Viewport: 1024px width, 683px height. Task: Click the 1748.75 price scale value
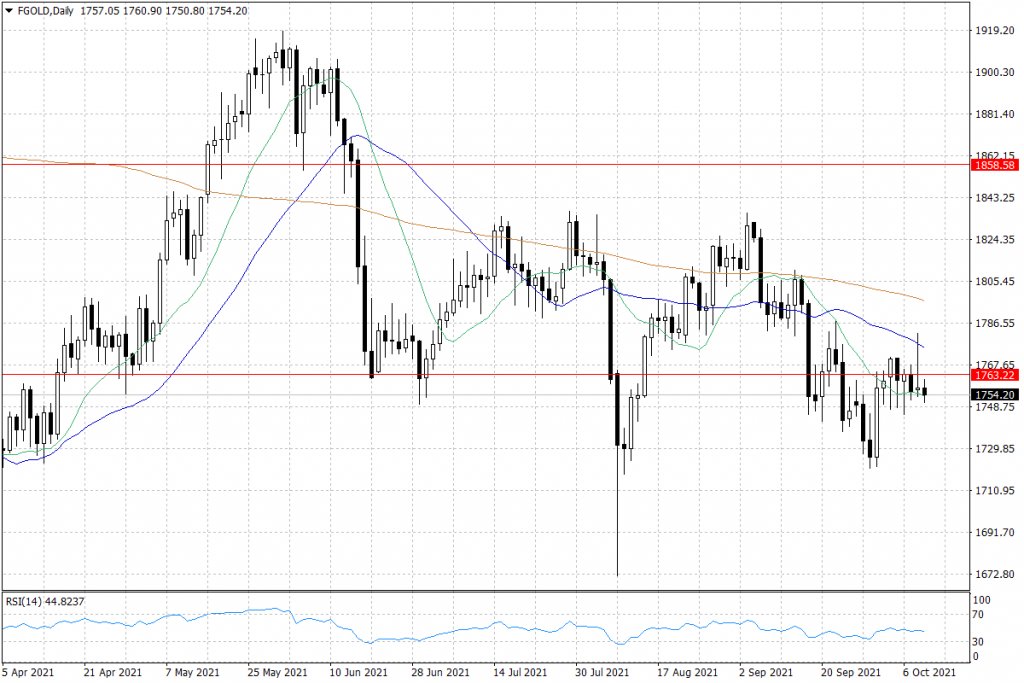click(995, 407)
